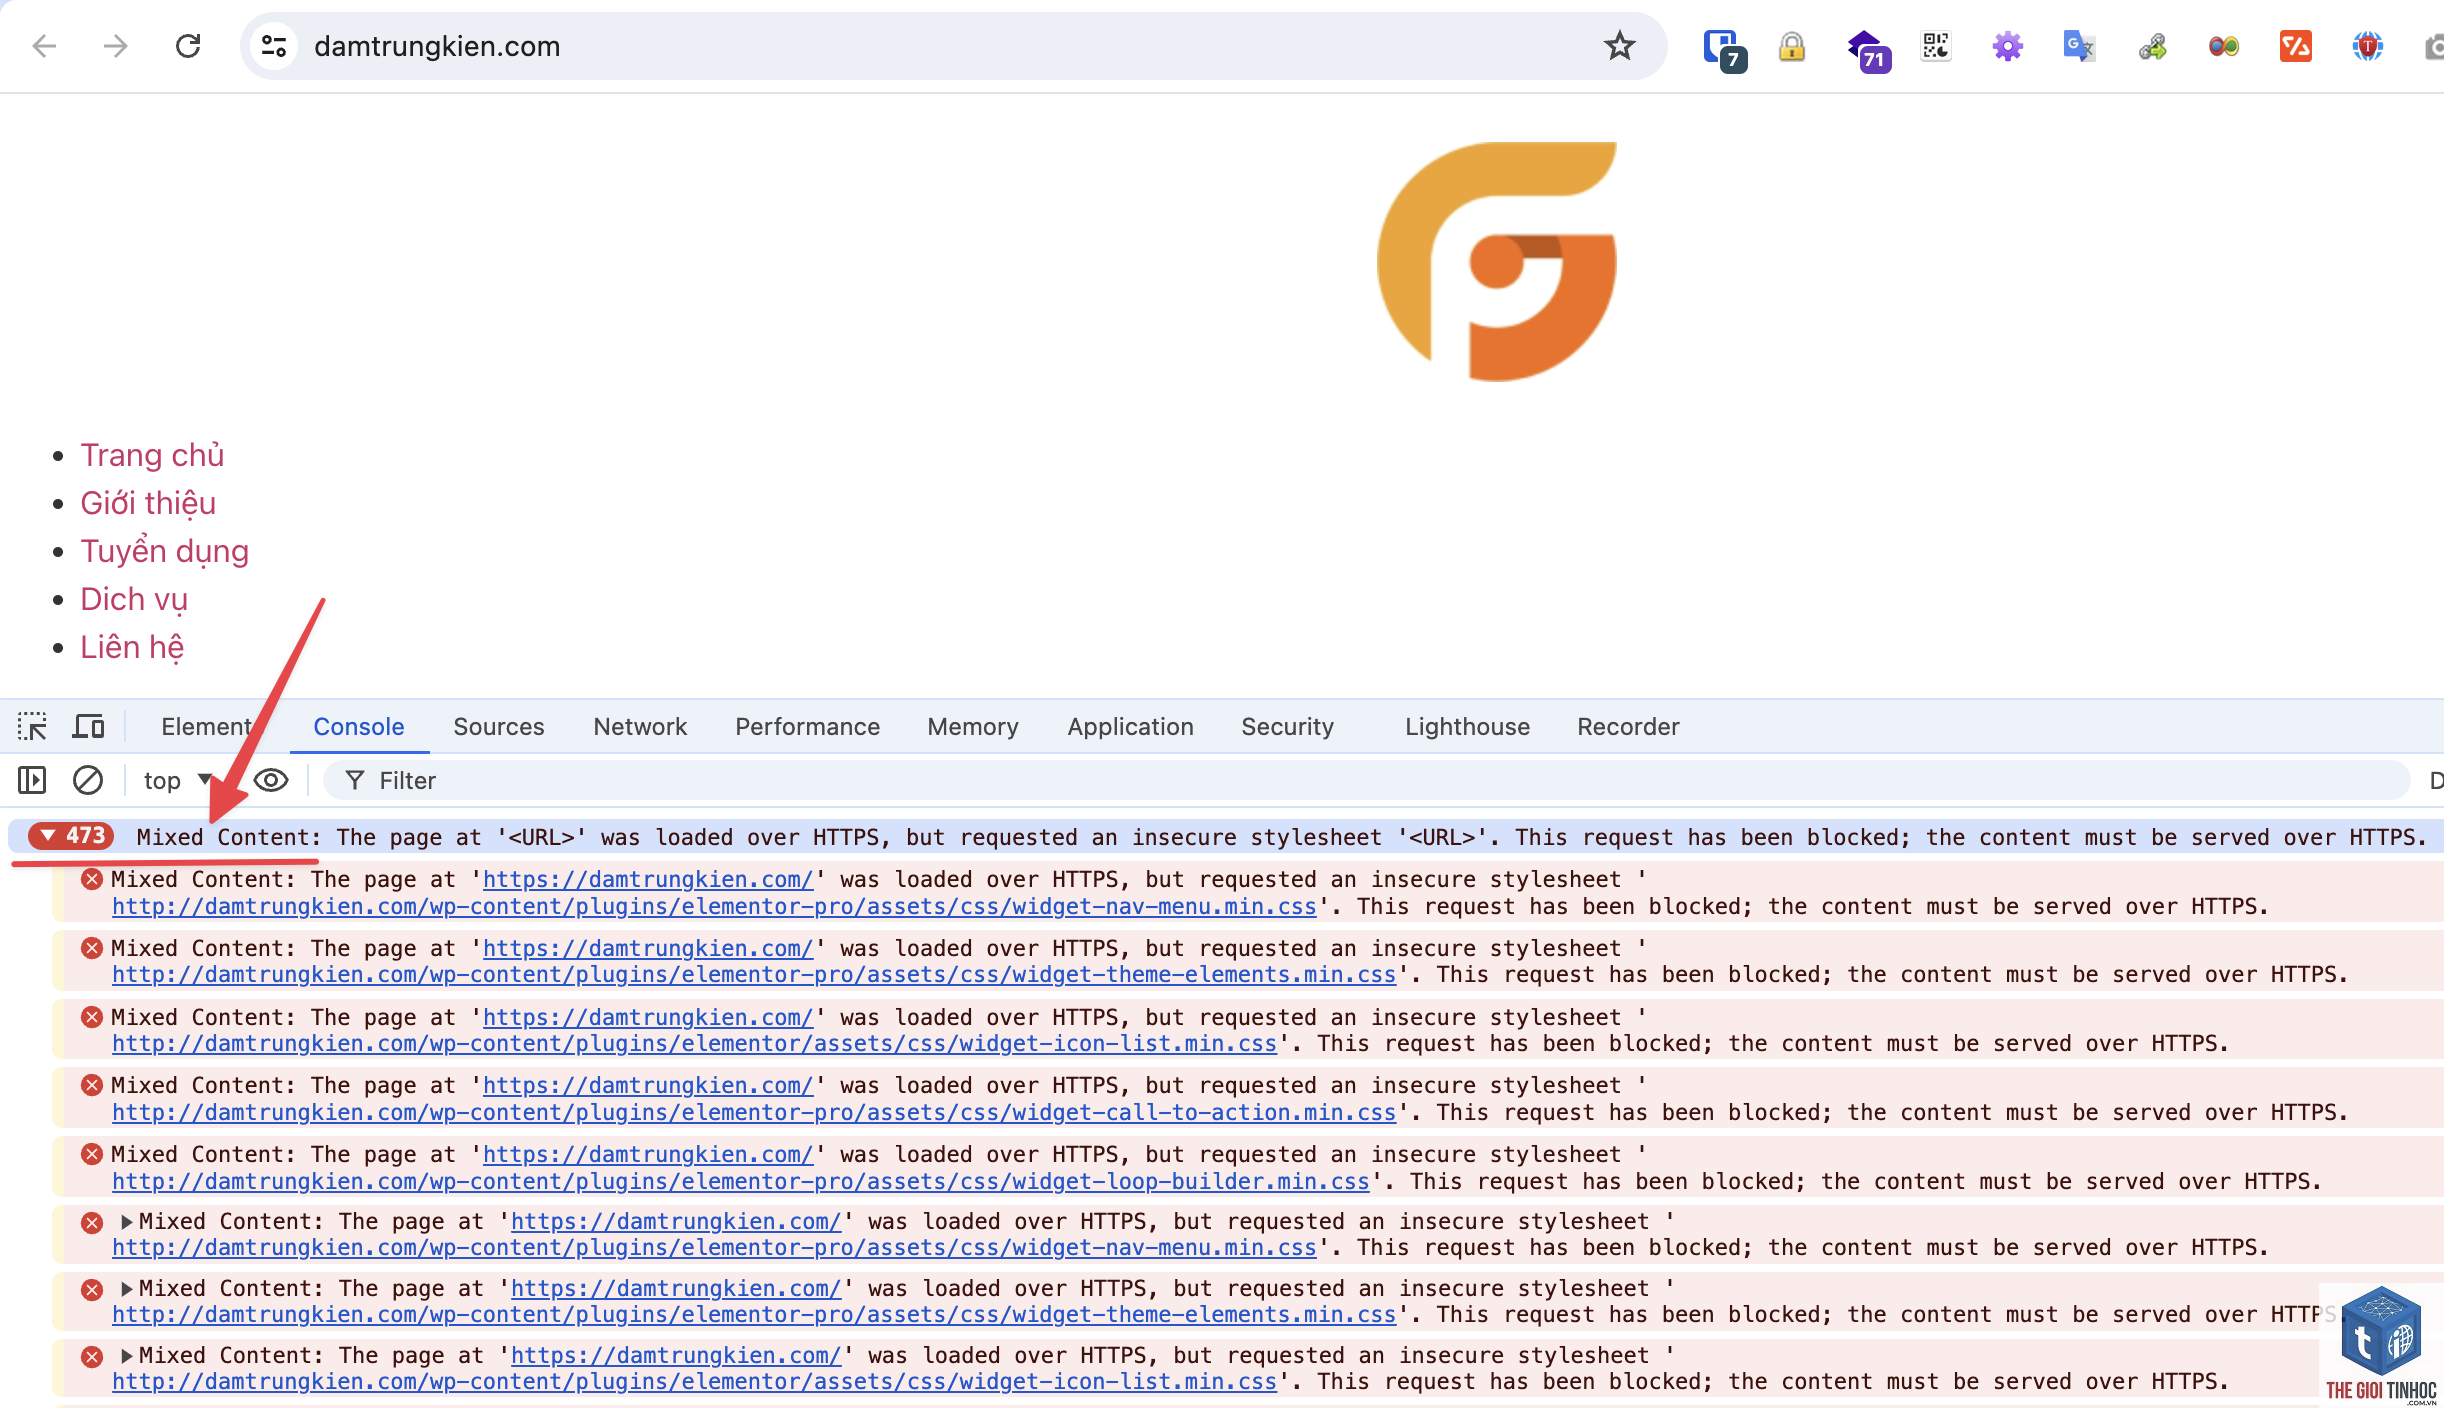Image resolution: width=2444 pixels, height=1408 pixels.
Task: Open first widget-icon-list.min.css error link
Action: tap(694, 1044)
